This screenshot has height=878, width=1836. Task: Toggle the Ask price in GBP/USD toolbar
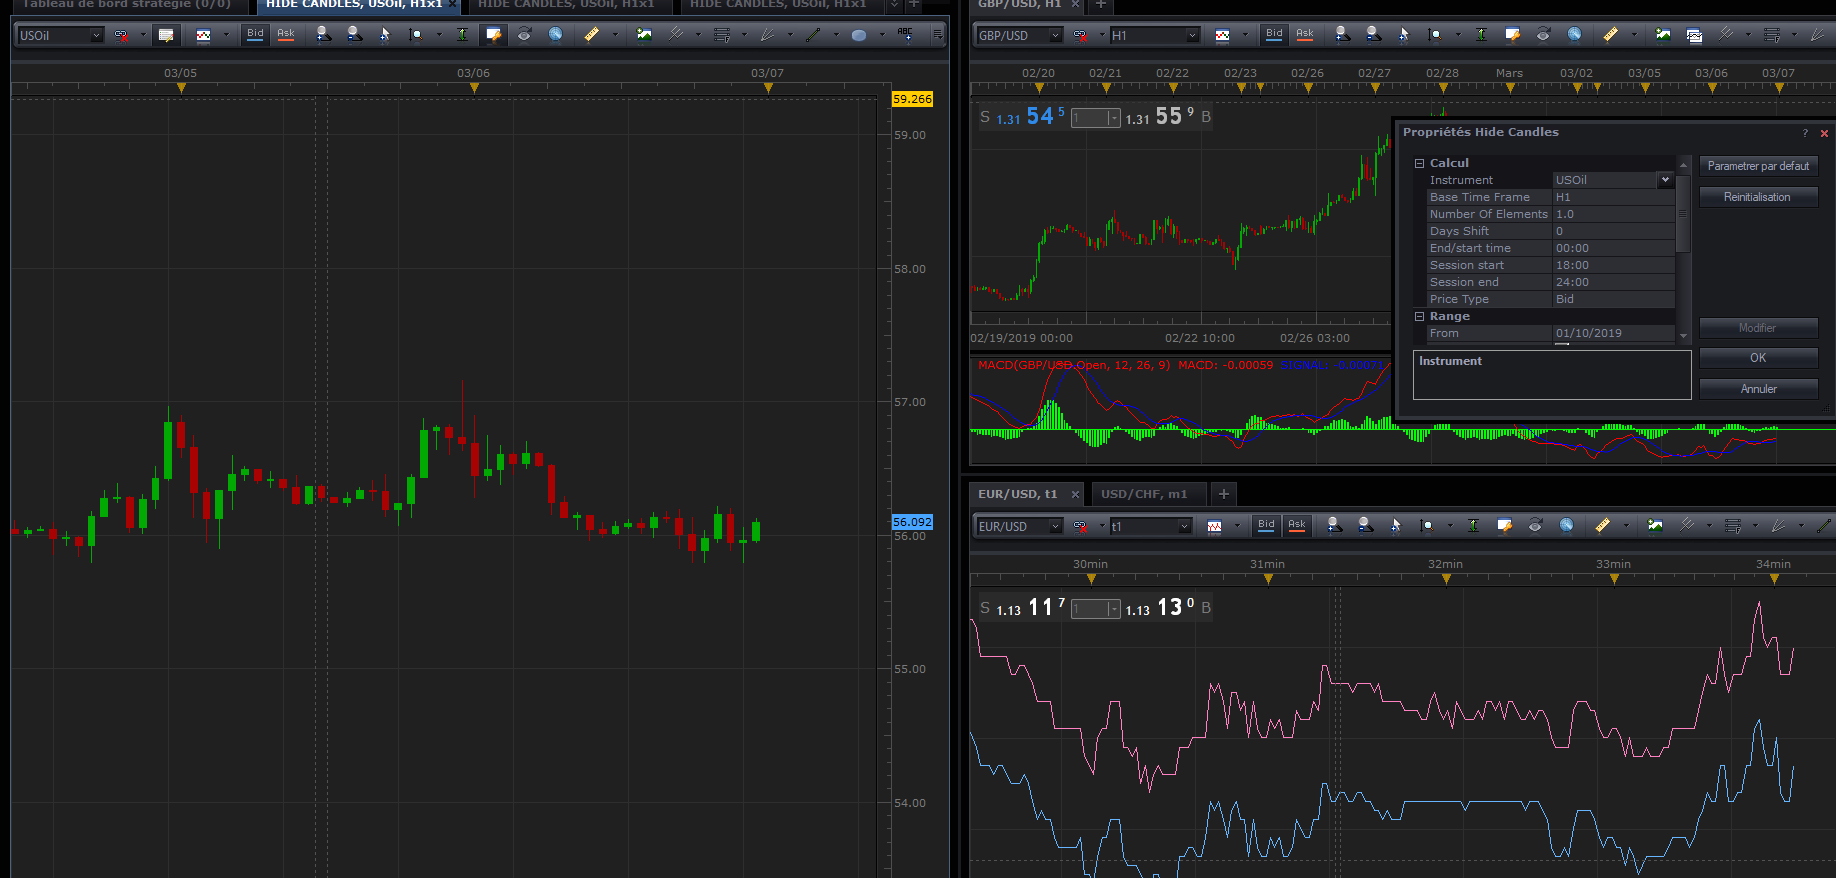1305,35
